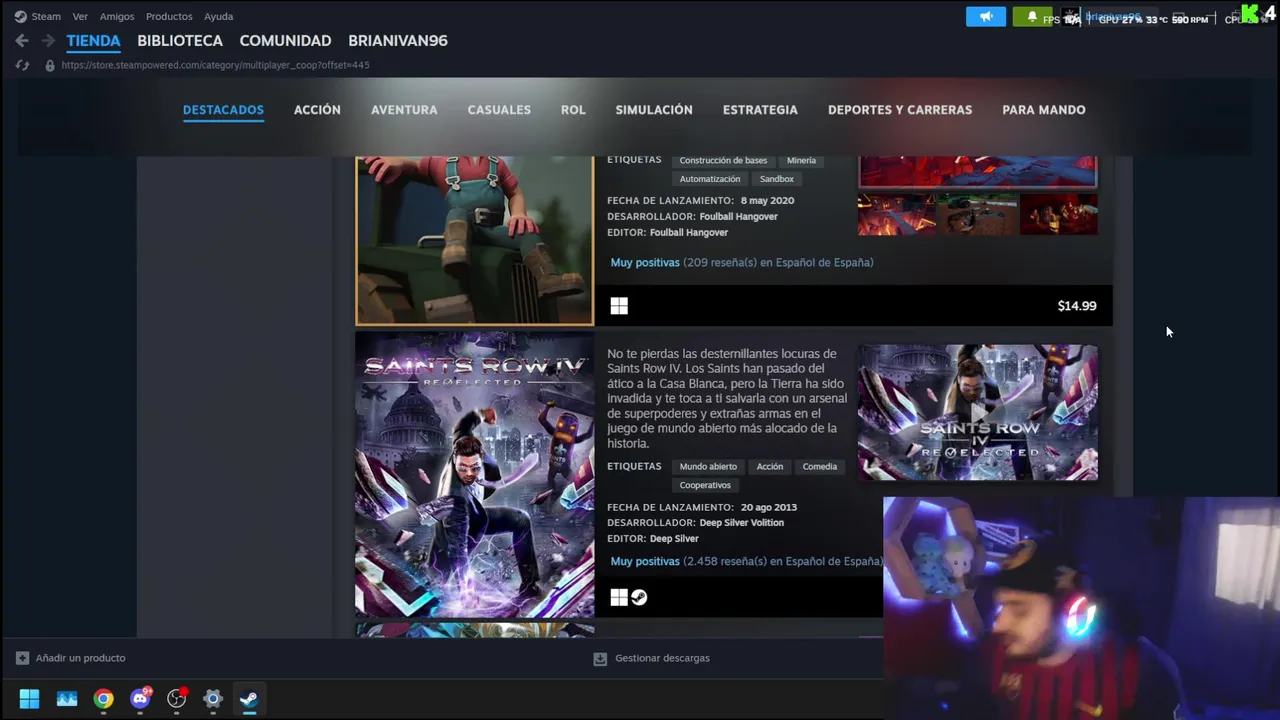1280x720 pixels.
Task: Click the padlock icon beside the URL
Action: pyautogui.click(x=50, y=65)
